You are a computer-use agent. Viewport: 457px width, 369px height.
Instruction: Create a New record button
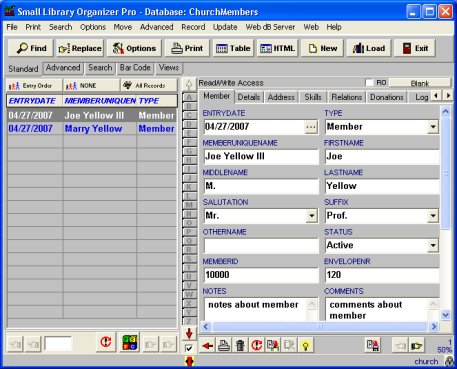coord(322,48)
